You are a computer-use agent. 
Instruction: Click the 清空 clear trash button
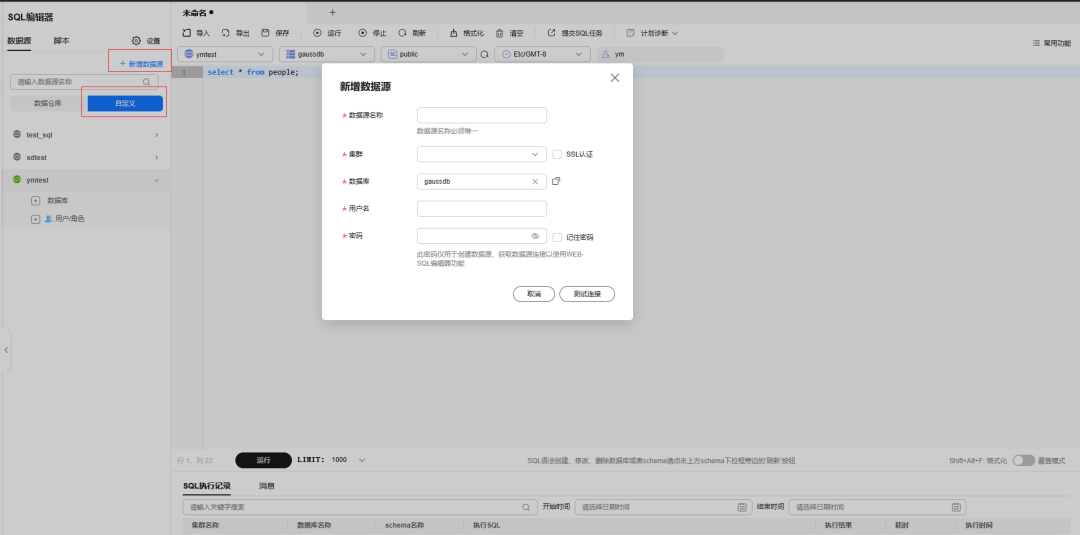click(x=510, y=33)
